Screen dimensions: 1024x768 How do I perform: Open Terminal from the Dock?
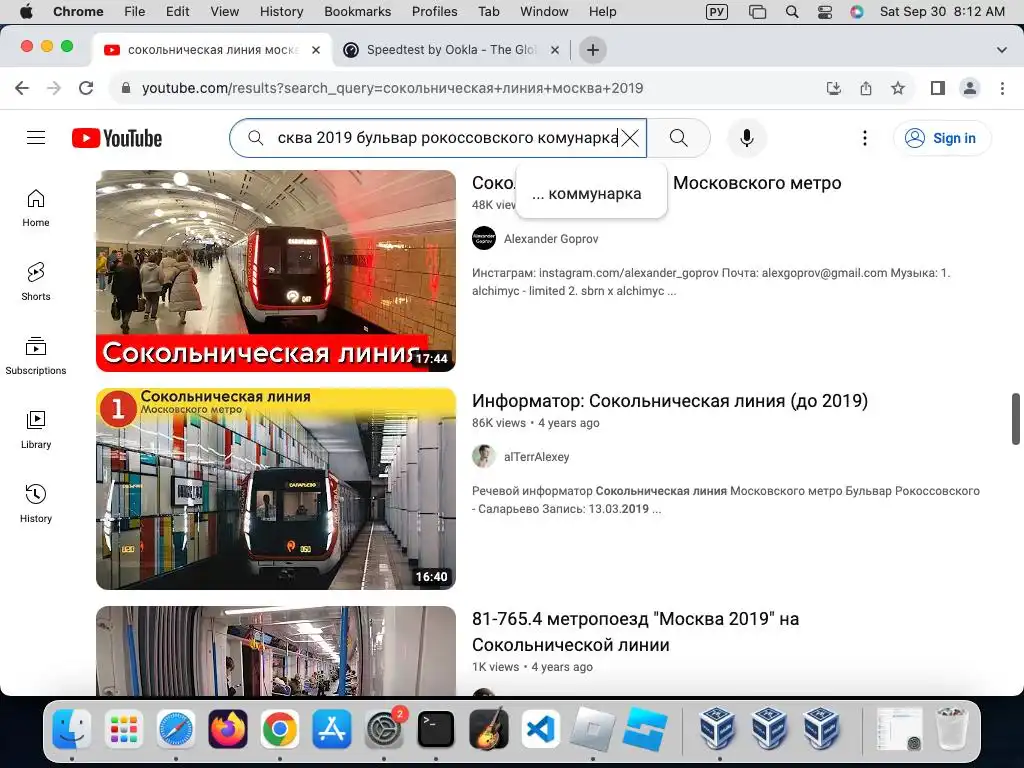click(436, 729)
